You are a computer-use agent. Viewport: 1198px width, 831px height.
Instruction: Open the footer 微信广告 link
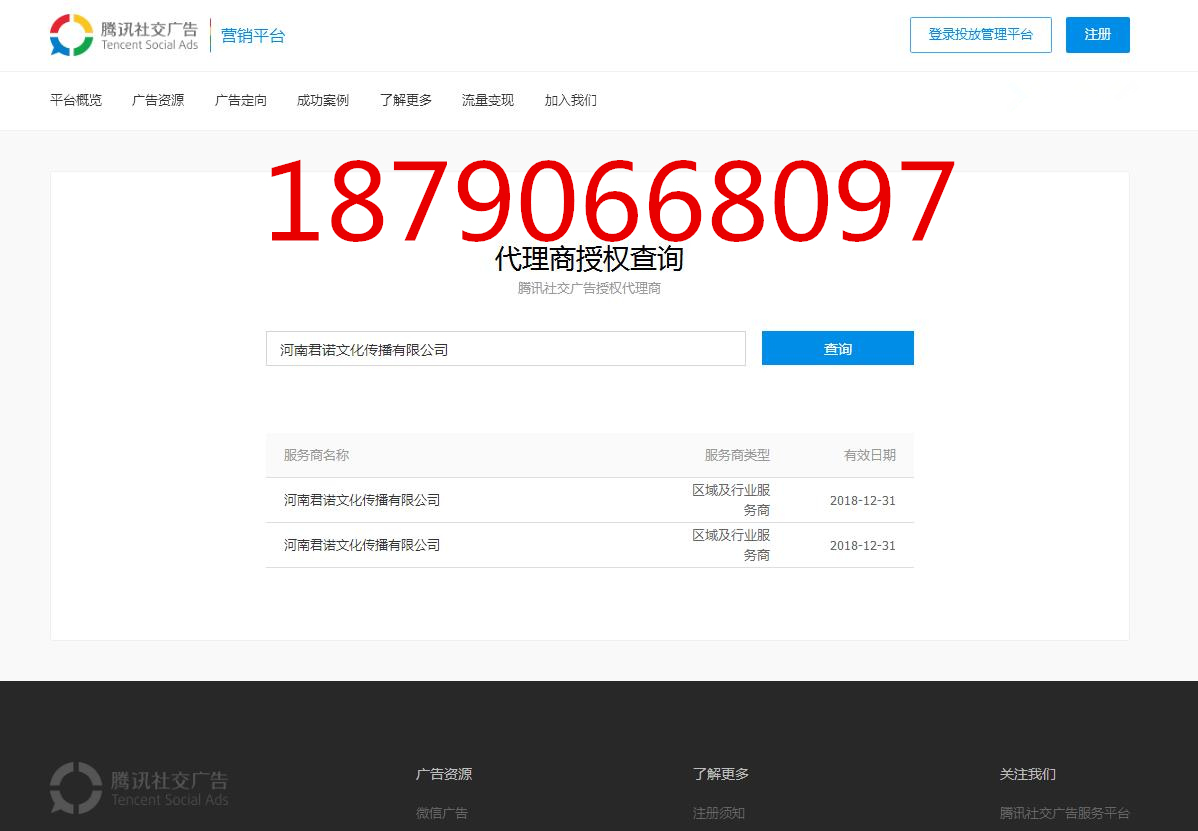click(442, 813)
